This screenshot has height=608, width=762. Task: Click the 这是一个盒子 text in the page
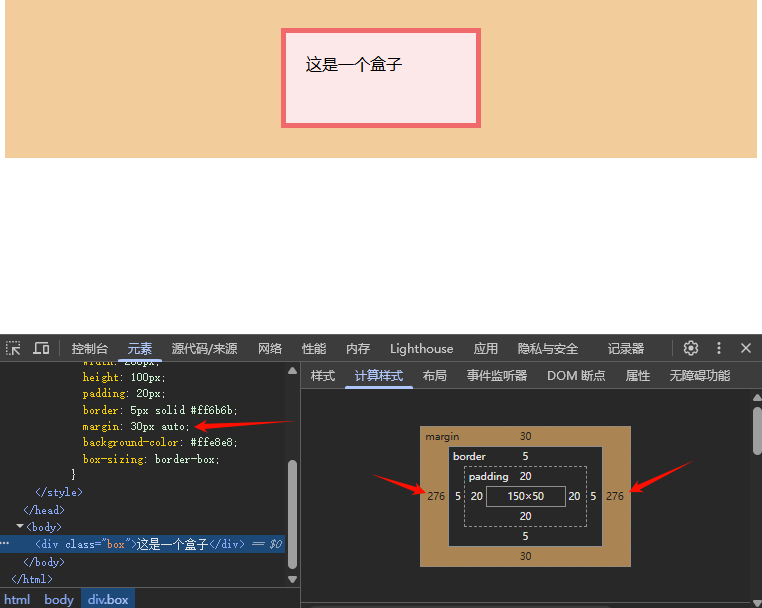pyautogui.click(x=354, y=64)
